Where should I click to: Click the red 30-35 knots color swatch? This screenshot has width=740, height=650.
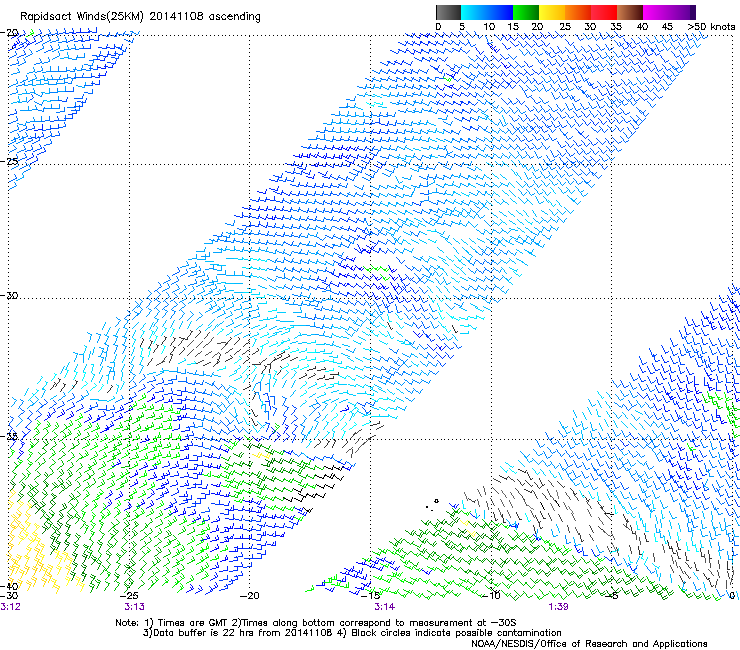(604, 12)
